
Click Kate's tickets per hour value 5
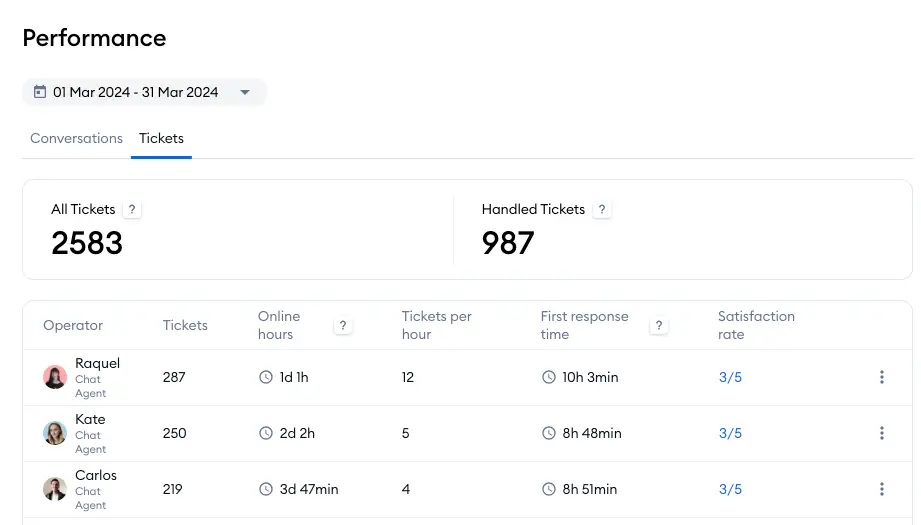pos(405,433)
